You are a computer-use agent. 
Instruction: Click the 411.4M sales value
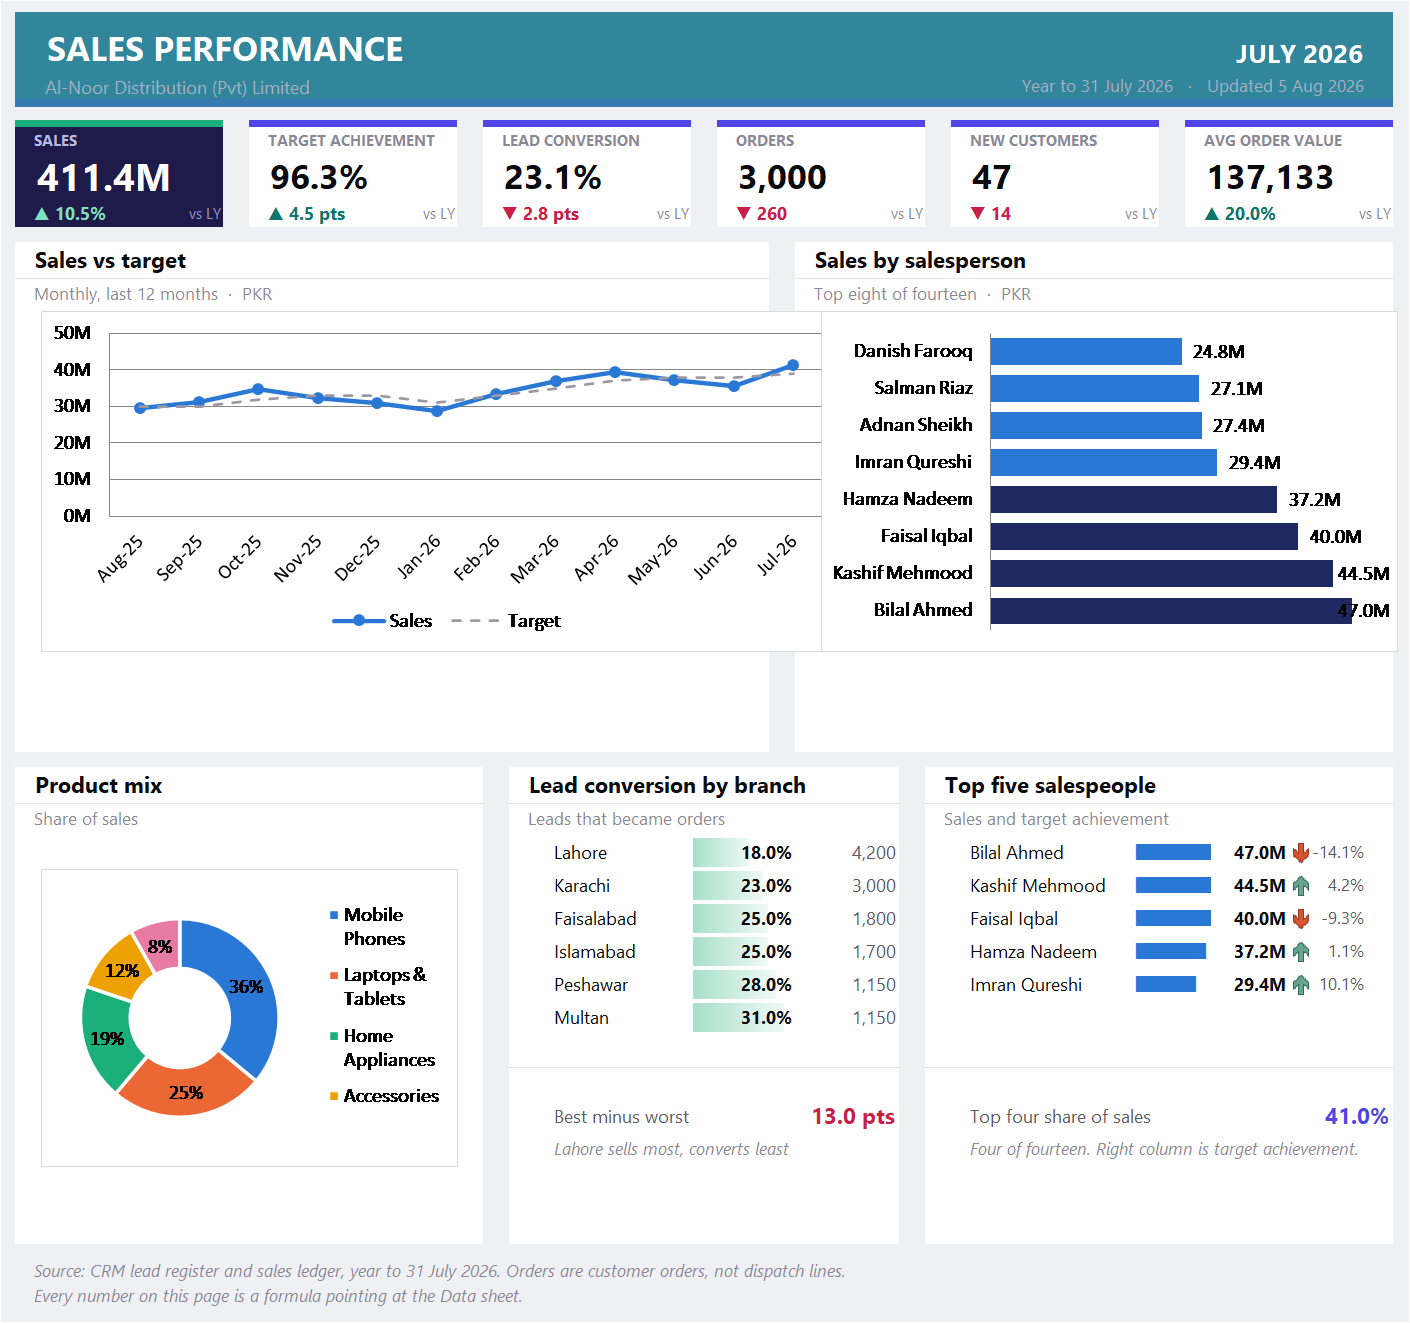tap(104, 178)
